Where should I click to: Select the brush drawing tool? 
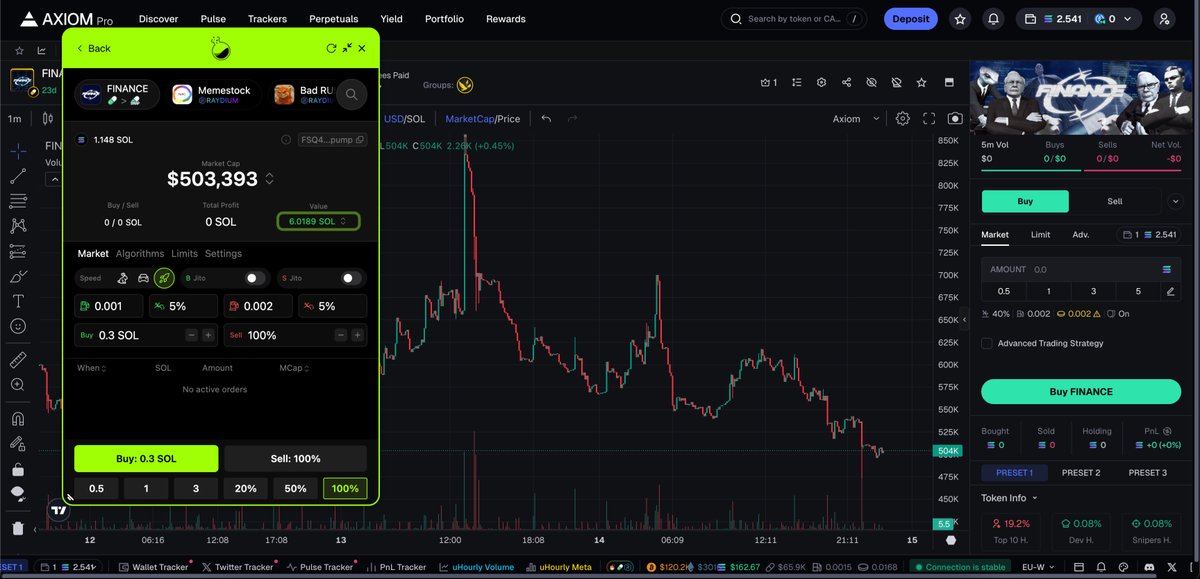pyautogui.click(x=18, y=276)
